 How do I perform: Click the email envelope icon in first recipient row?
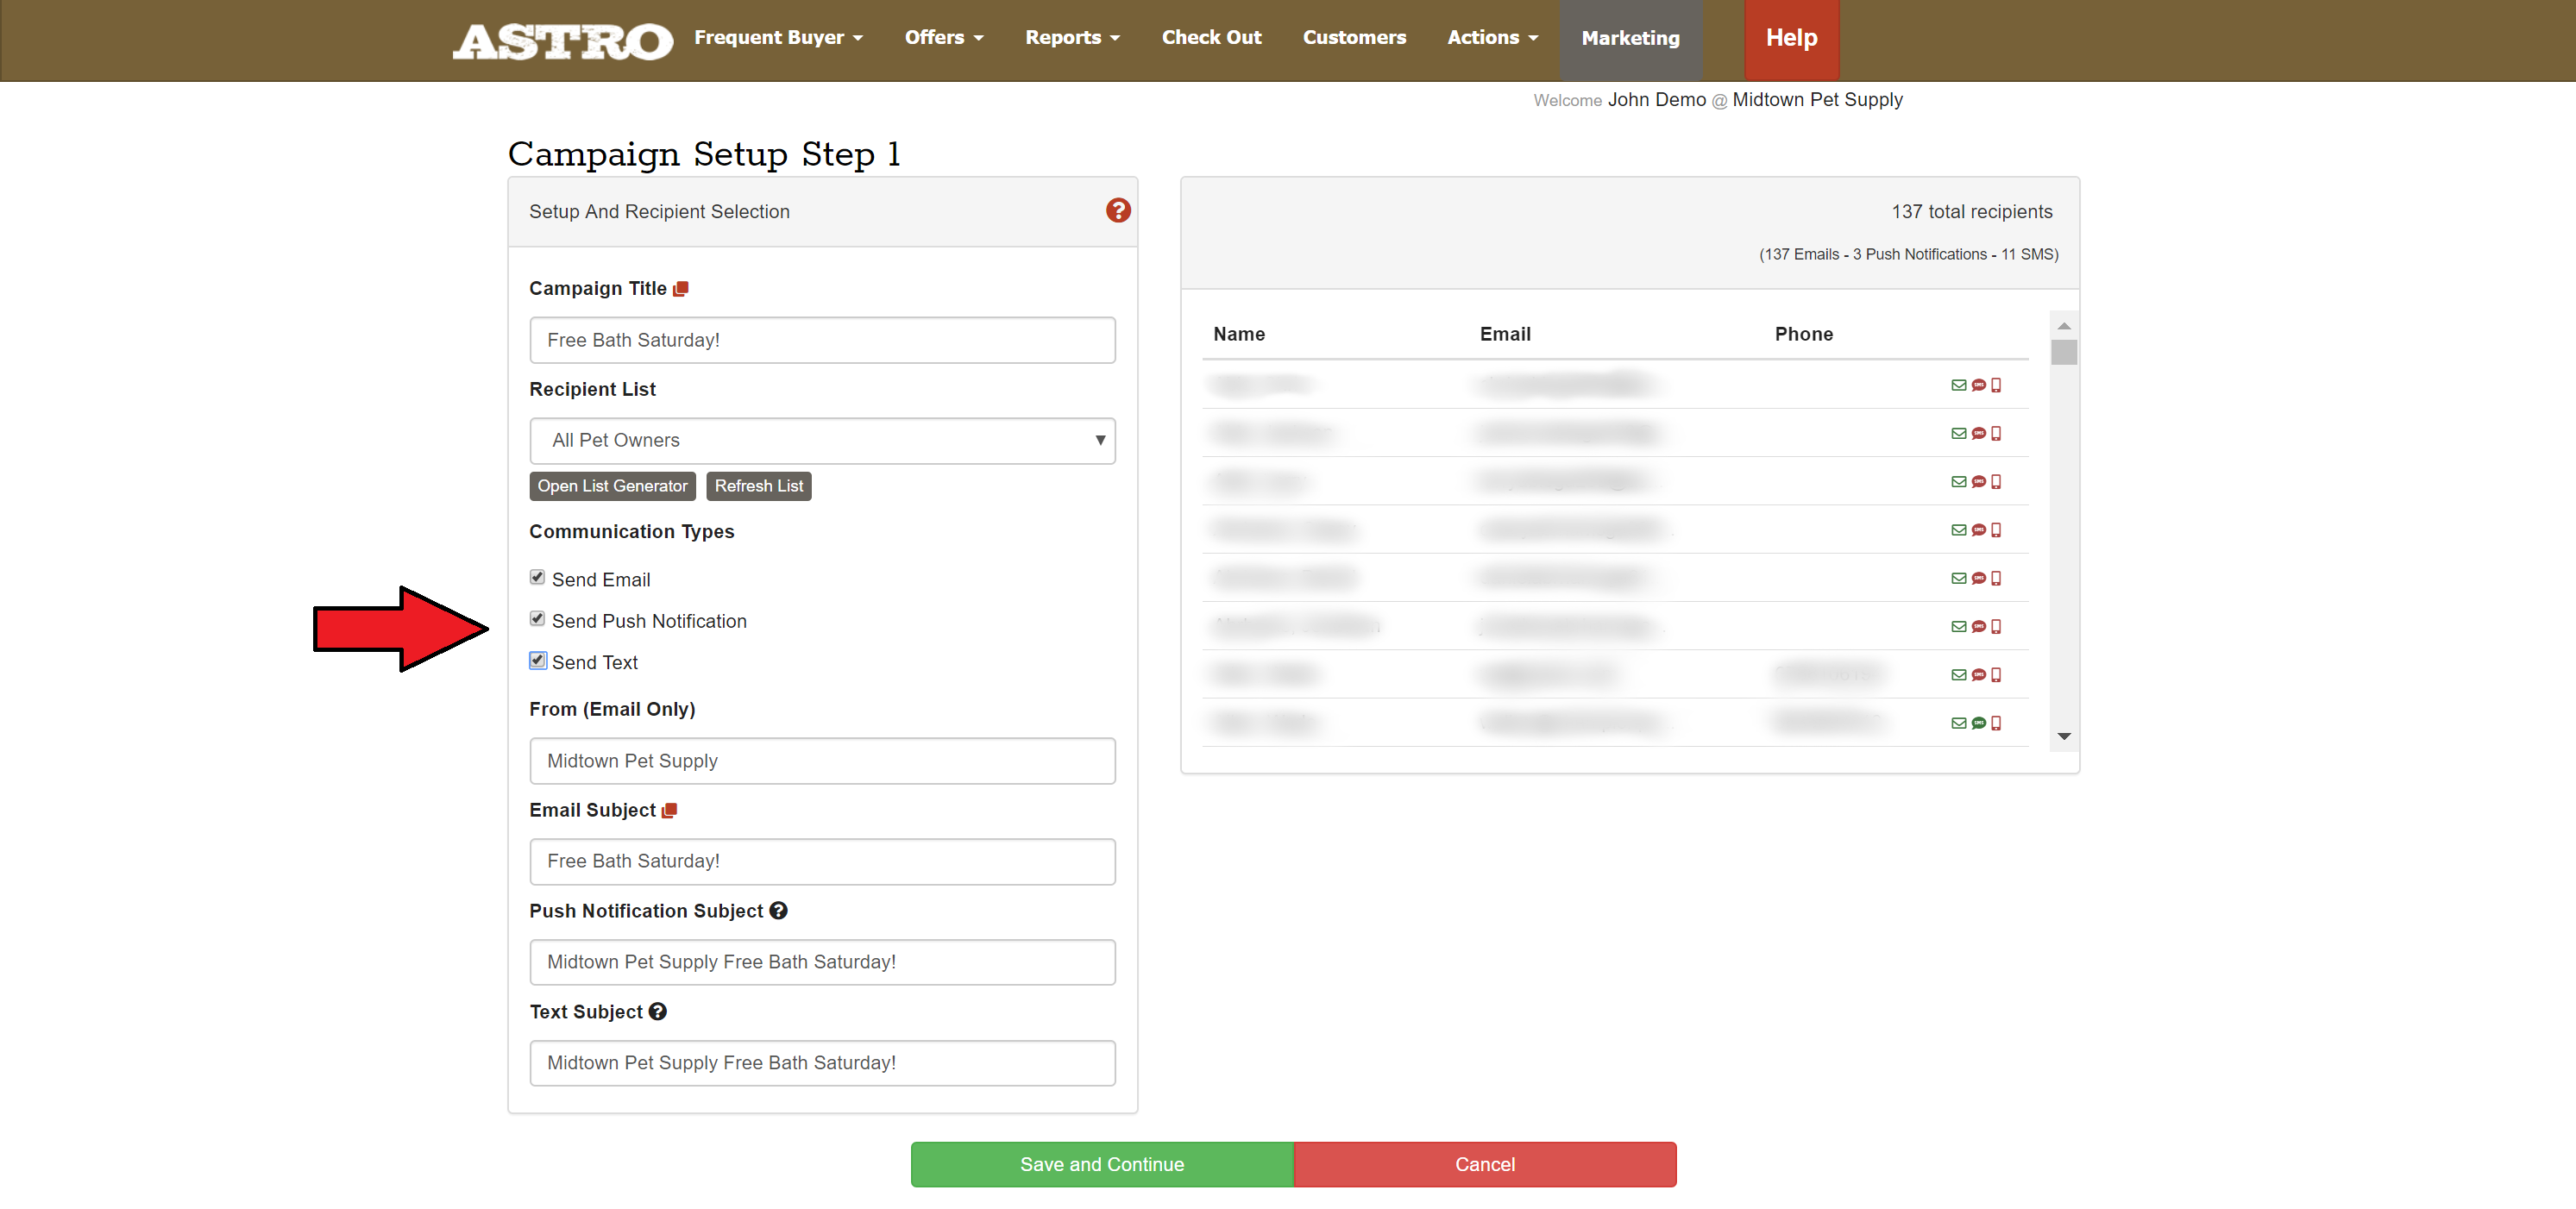[x=1958, y=385]
